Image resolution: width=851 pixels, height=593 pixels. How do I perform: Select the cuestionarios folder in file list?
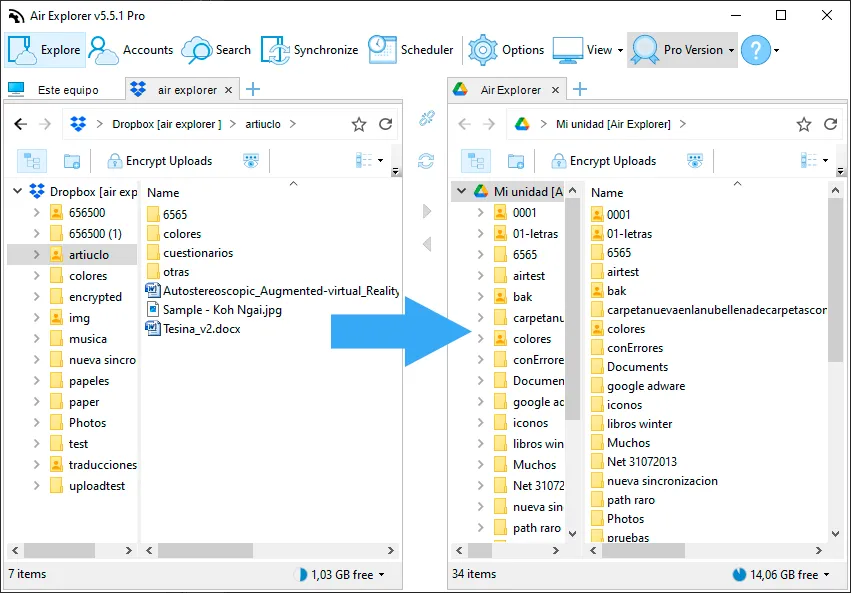click(198, 253)
